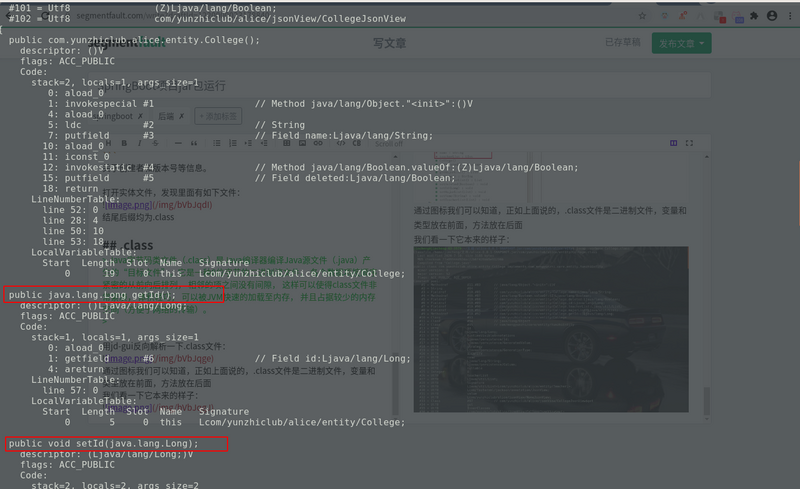This screenshot has height=489, width=800.
Task: Click the orange user extension icon
Action: click(683, 16)
